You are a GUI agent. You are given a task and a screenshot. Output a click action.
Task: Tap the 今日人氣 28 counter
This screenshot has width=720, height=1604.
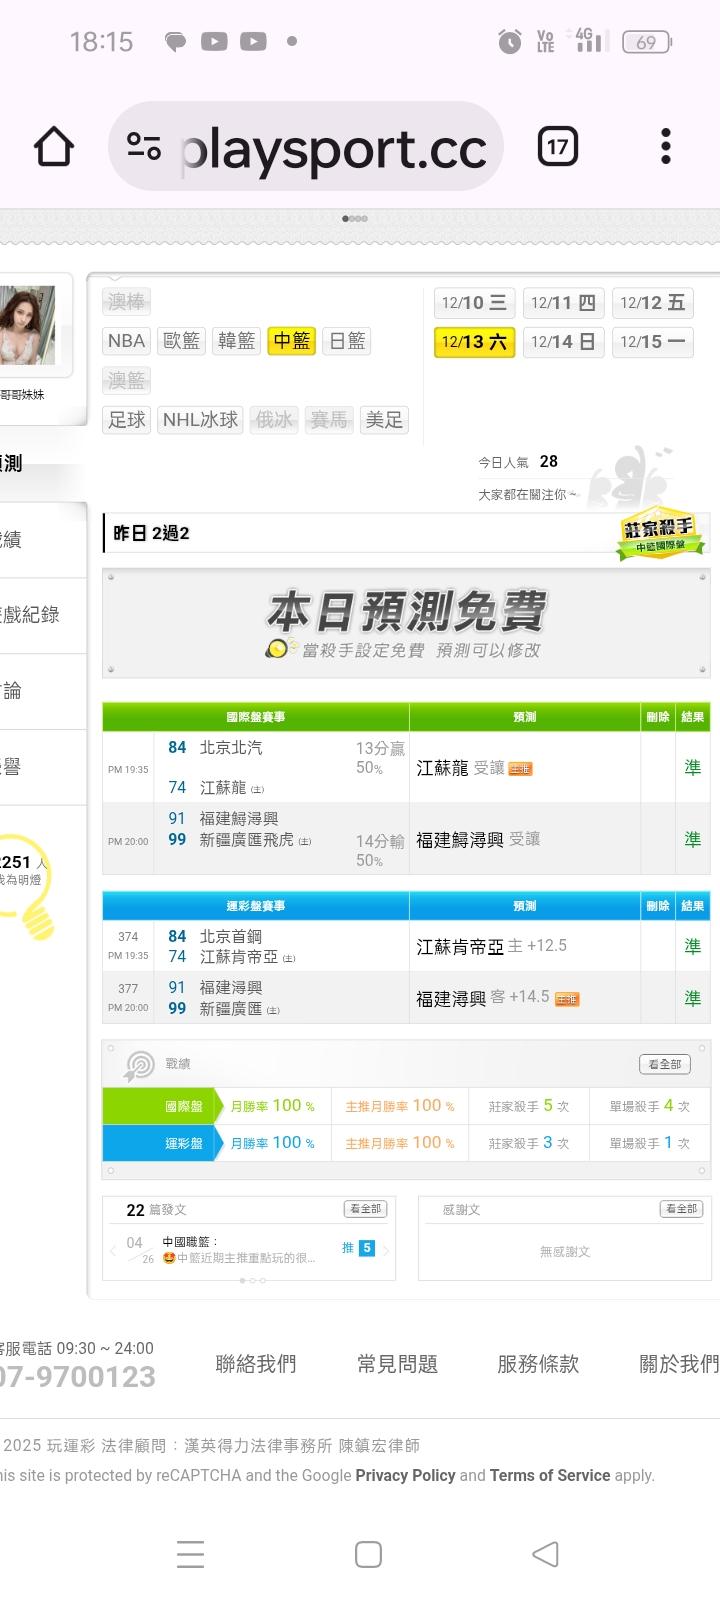pos(518,462)
